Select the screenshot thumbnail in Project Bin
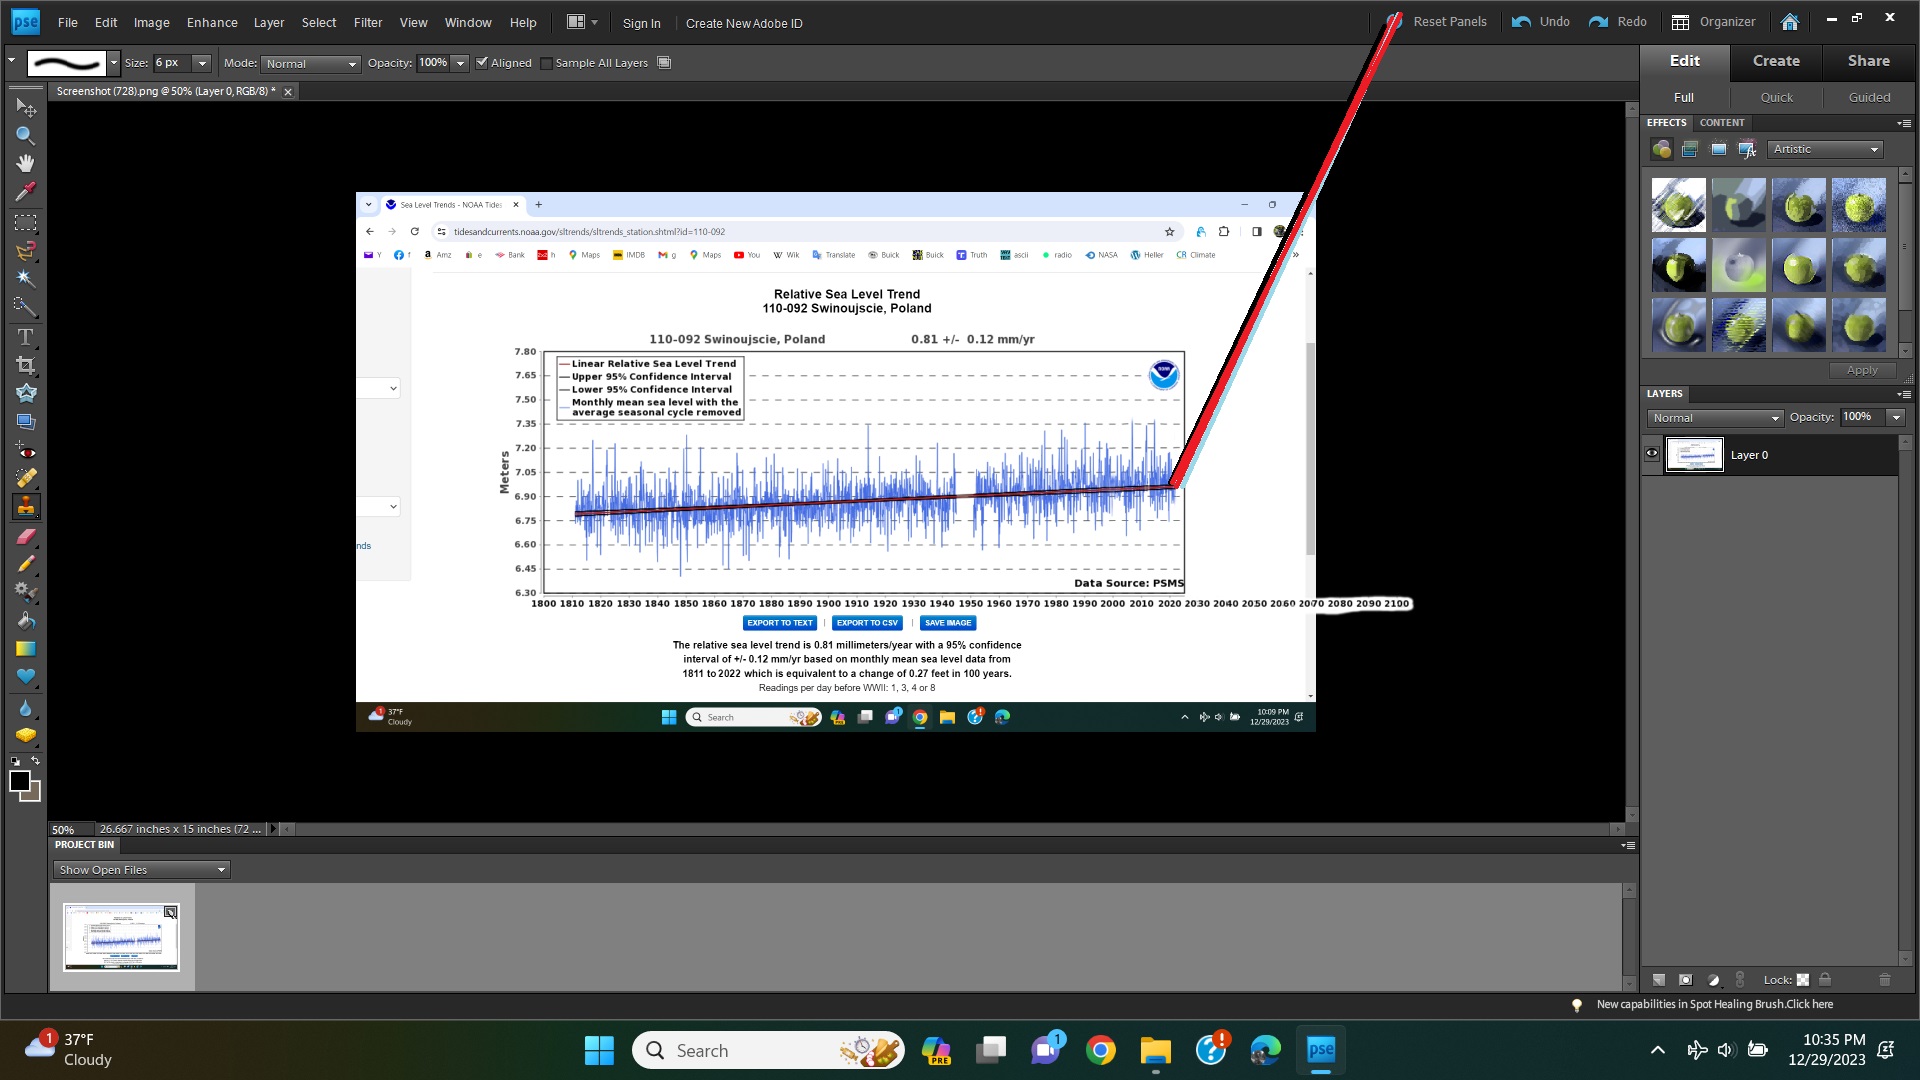 [x=121, y=937]
